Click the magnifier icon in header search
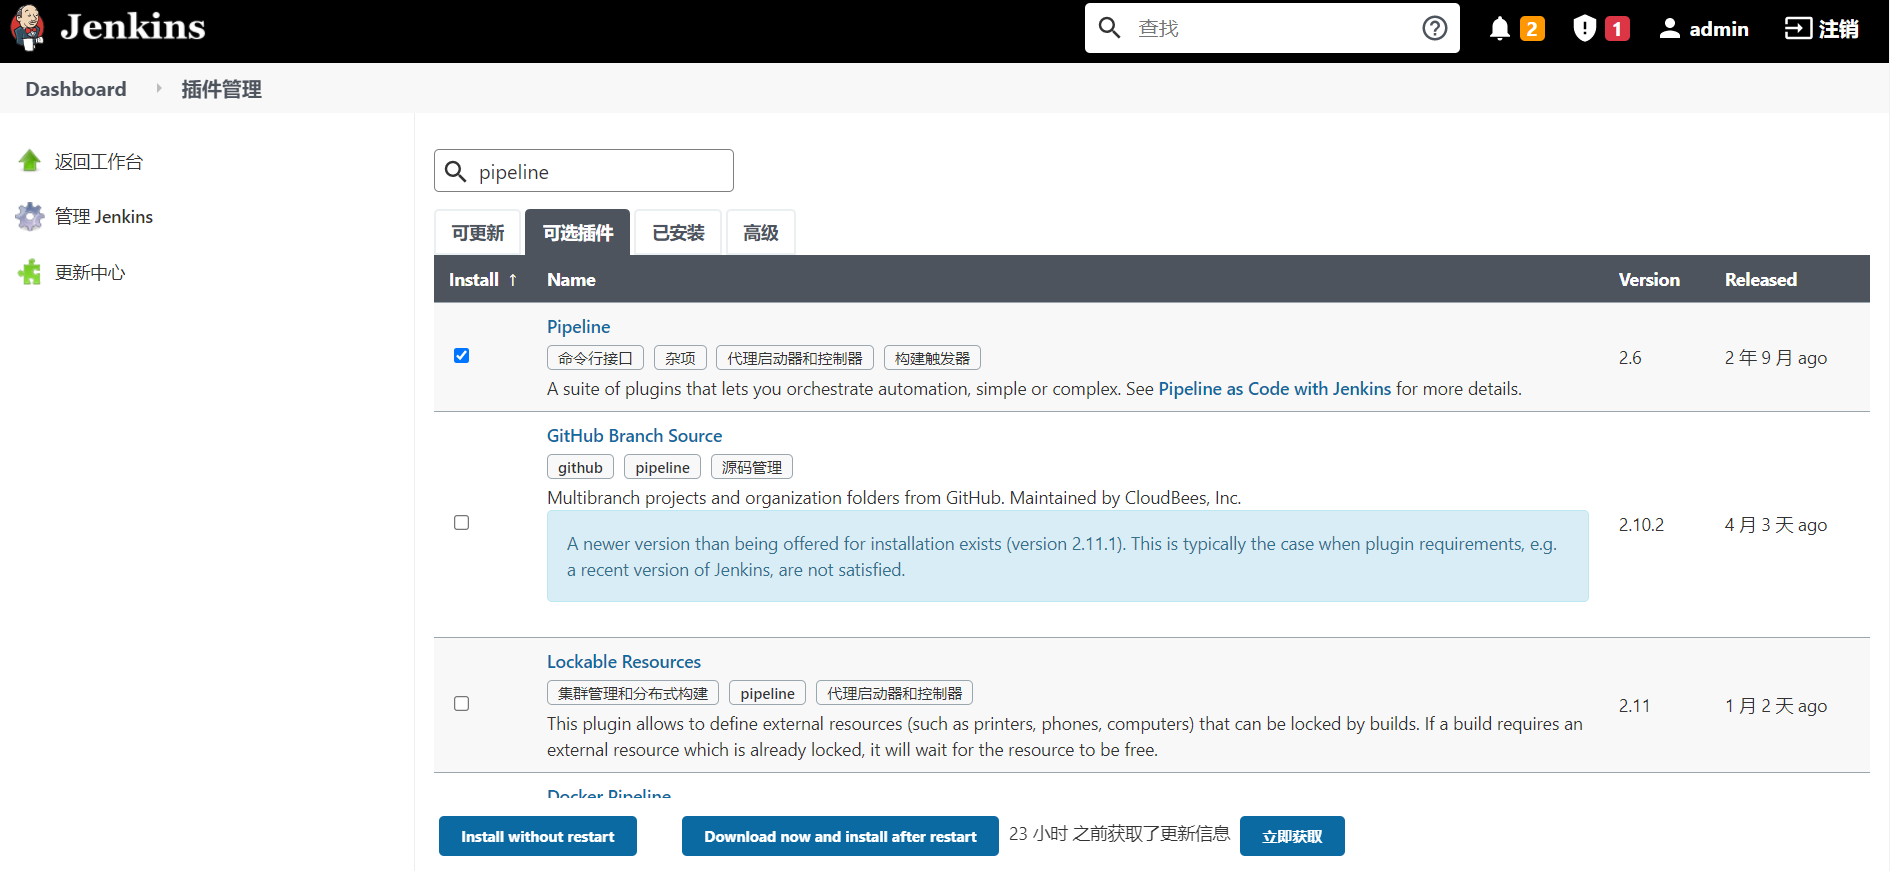 pyautogui.click(x=1109, y=28)
